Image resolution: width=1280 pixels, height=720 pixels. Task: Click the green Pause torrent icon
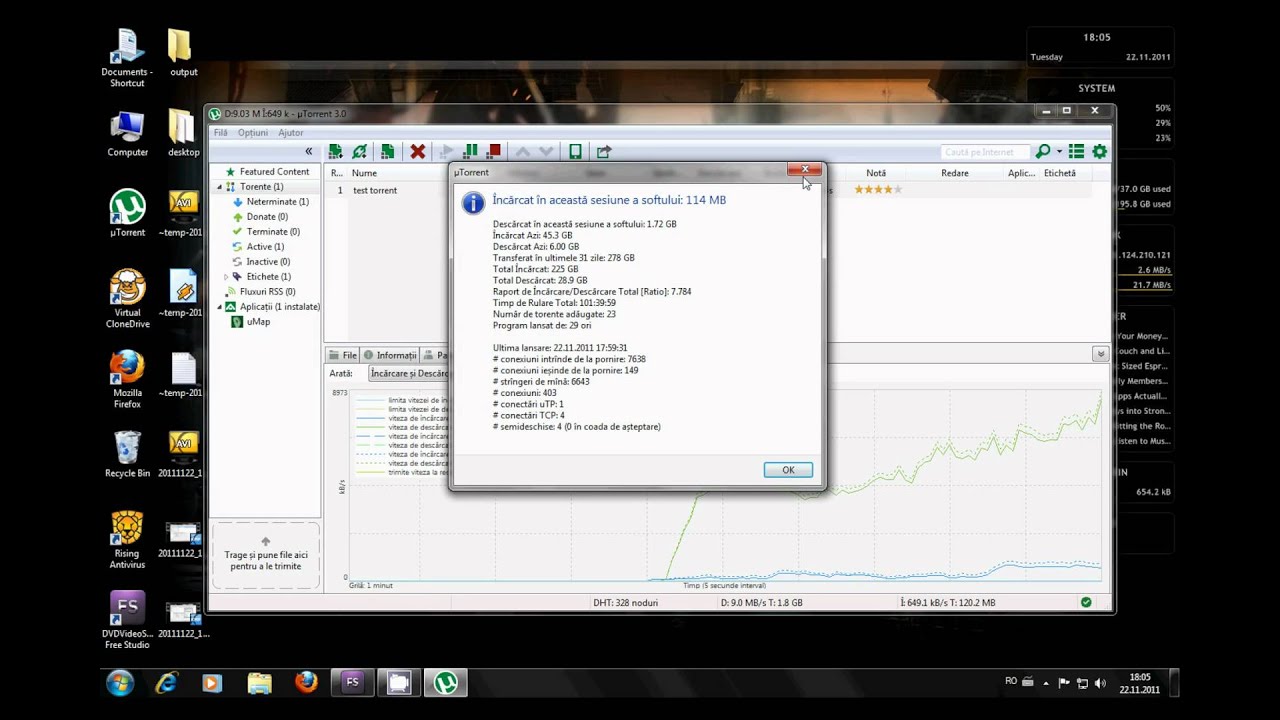pyautogui.click(x=470, y=152)
